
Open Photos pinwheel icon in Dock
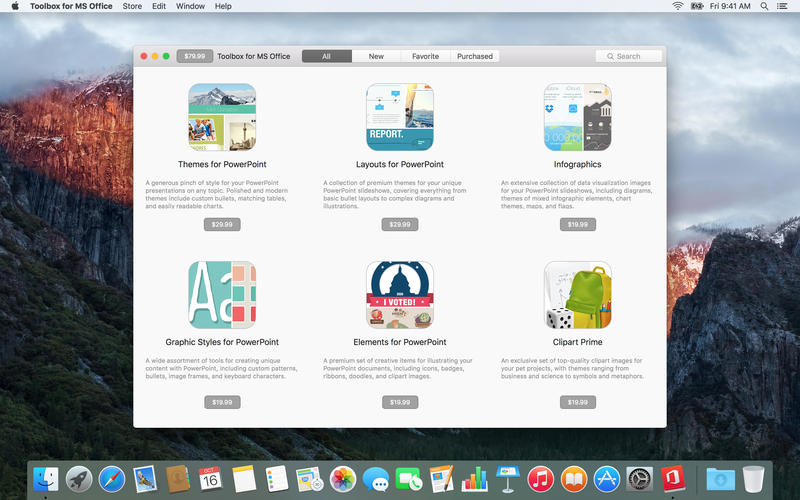pos(343,480)
